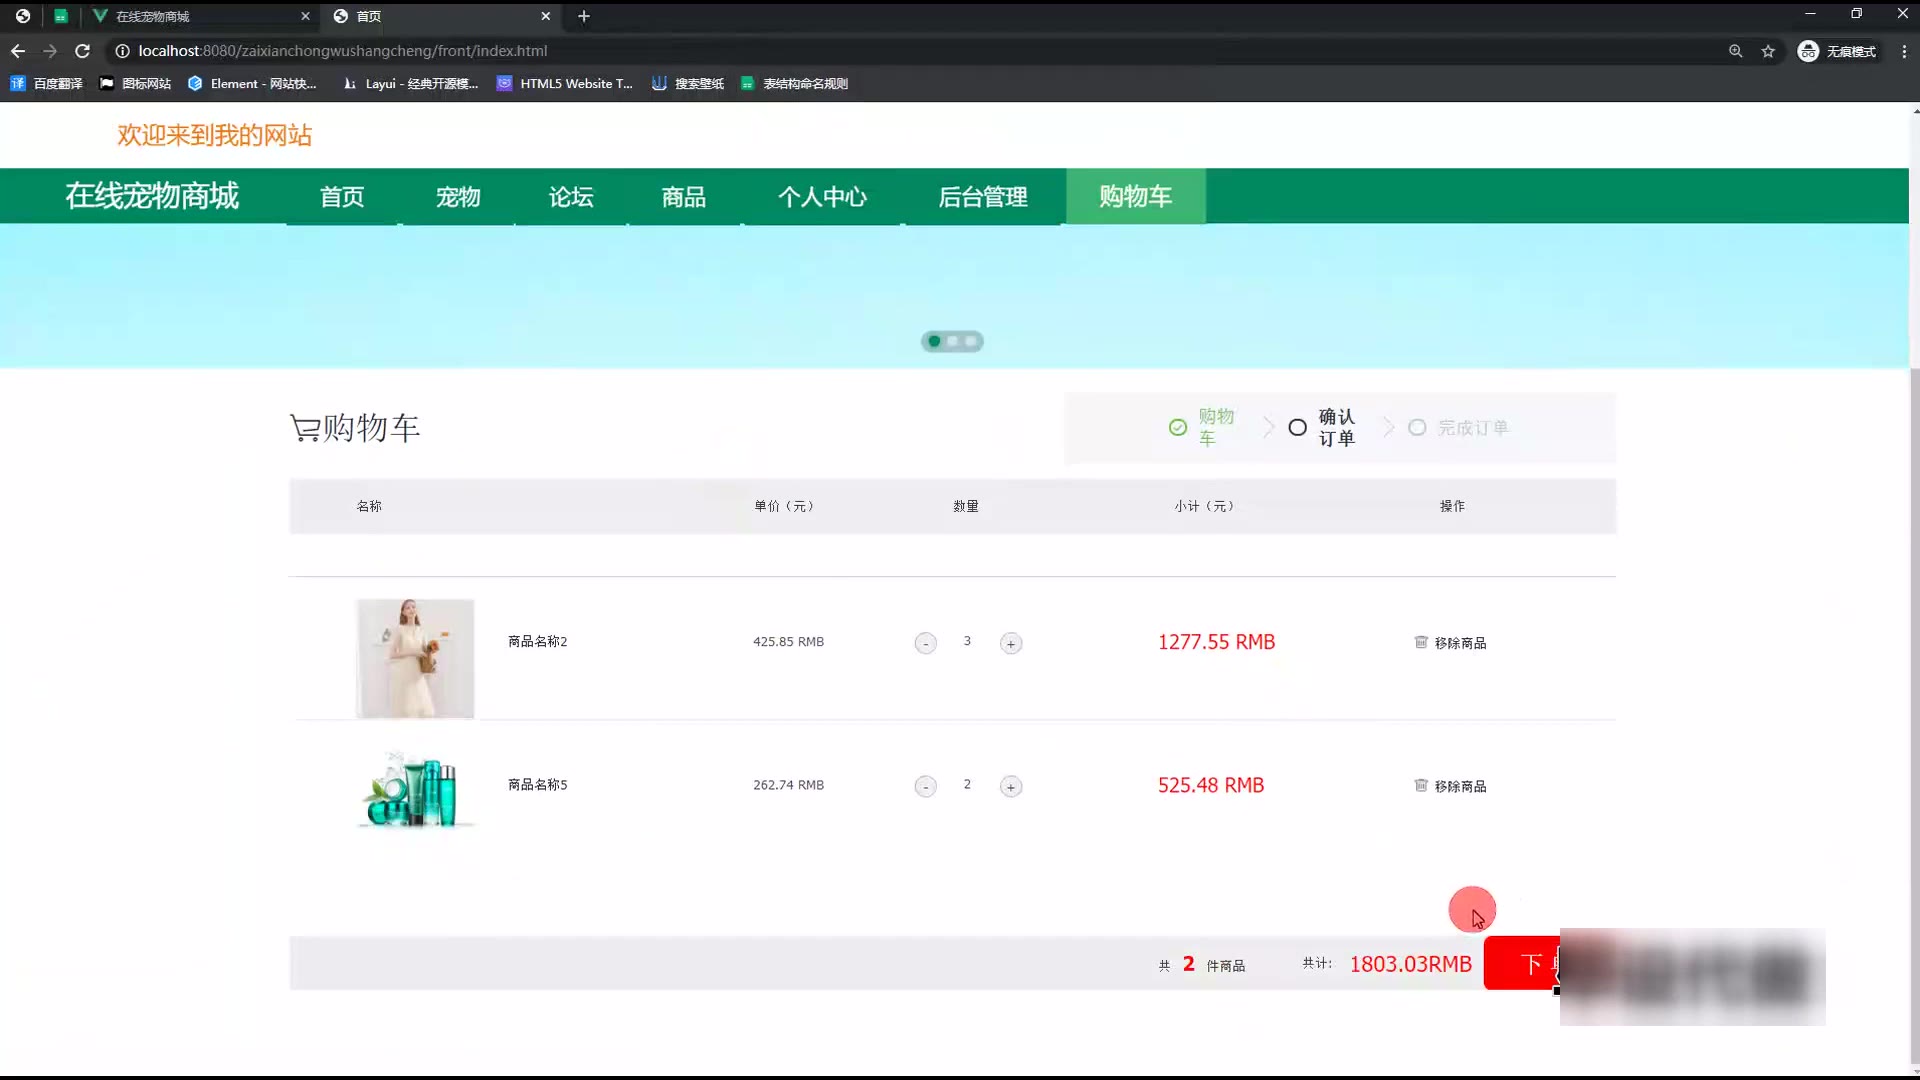Select the third carousel indicator dot
The height and width of the screenshot is (1080, 1920).
970,342
